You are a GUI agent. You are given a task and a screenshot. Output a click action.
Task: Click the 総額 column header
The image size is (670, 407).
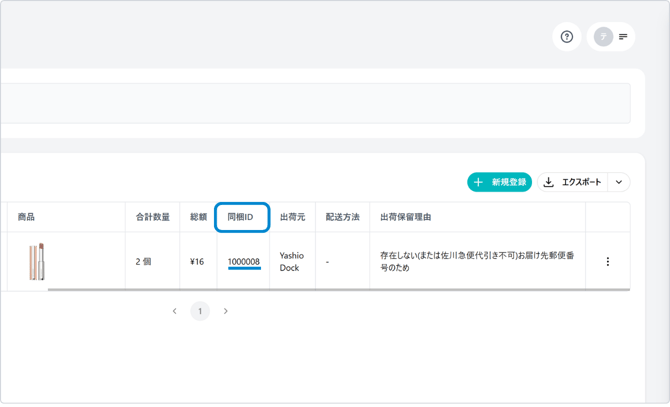coord(198,217)
